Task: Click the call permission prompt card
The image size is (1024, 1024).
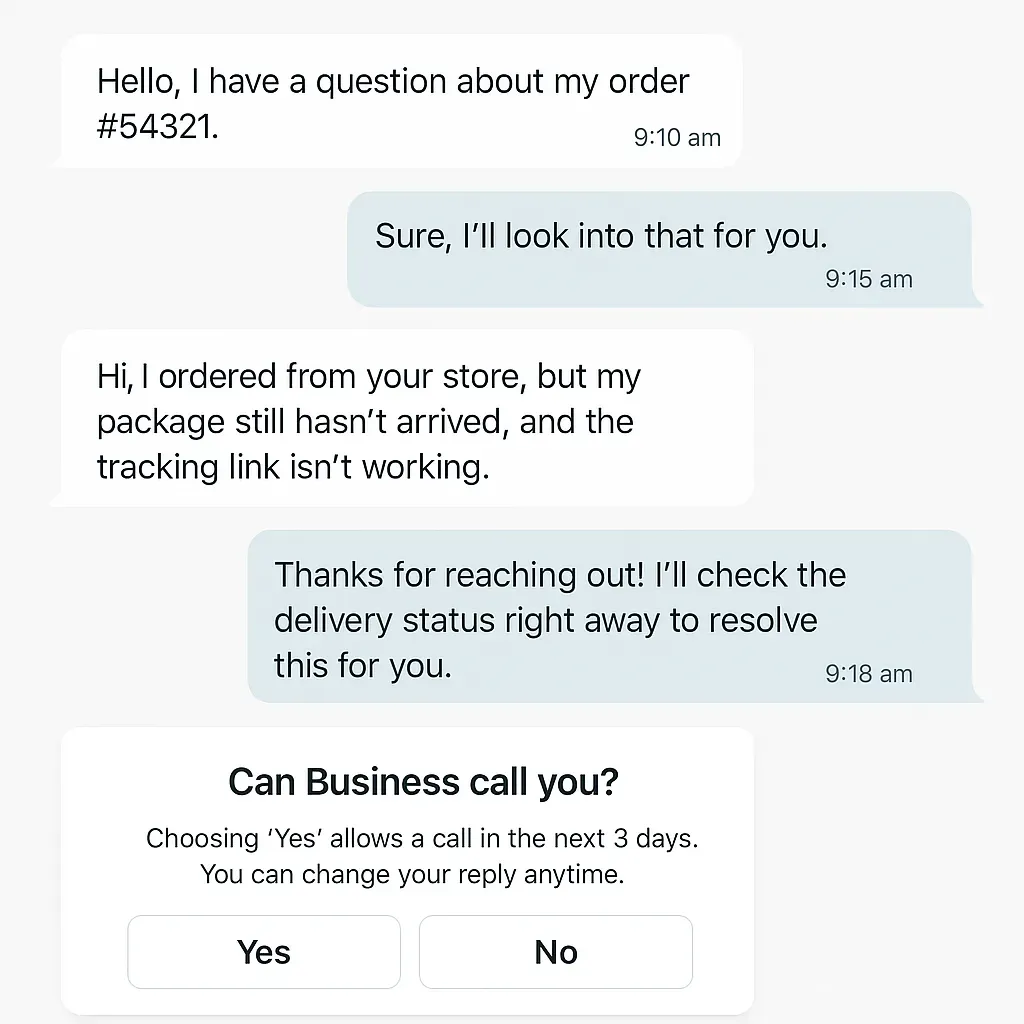Action: click(410, 870)
